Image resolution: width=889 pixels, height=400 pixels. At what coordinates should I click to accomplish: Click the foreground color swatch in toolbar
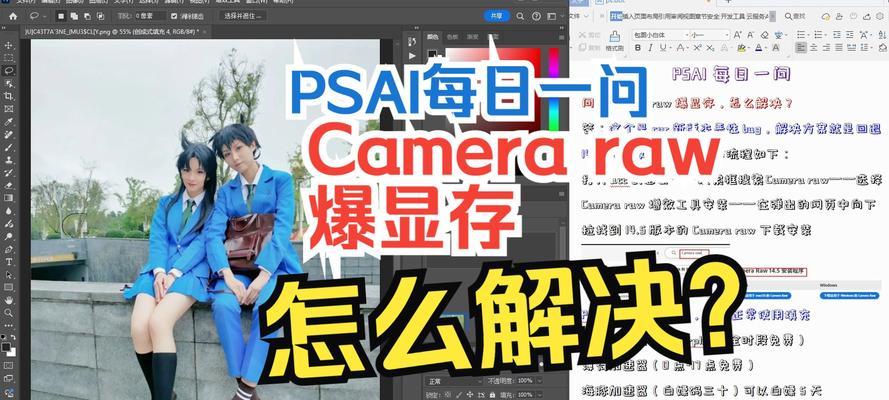click(6, 346)
